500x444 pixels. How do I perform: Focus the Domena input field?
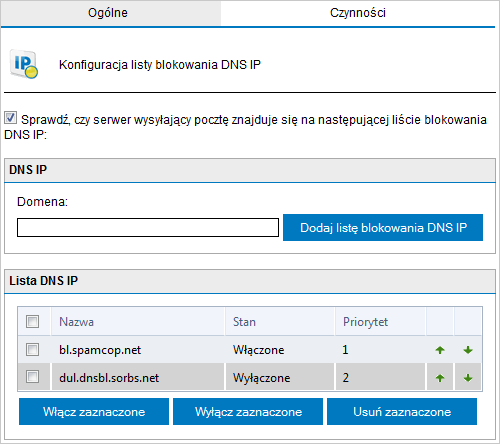click(x=148, y=228)
